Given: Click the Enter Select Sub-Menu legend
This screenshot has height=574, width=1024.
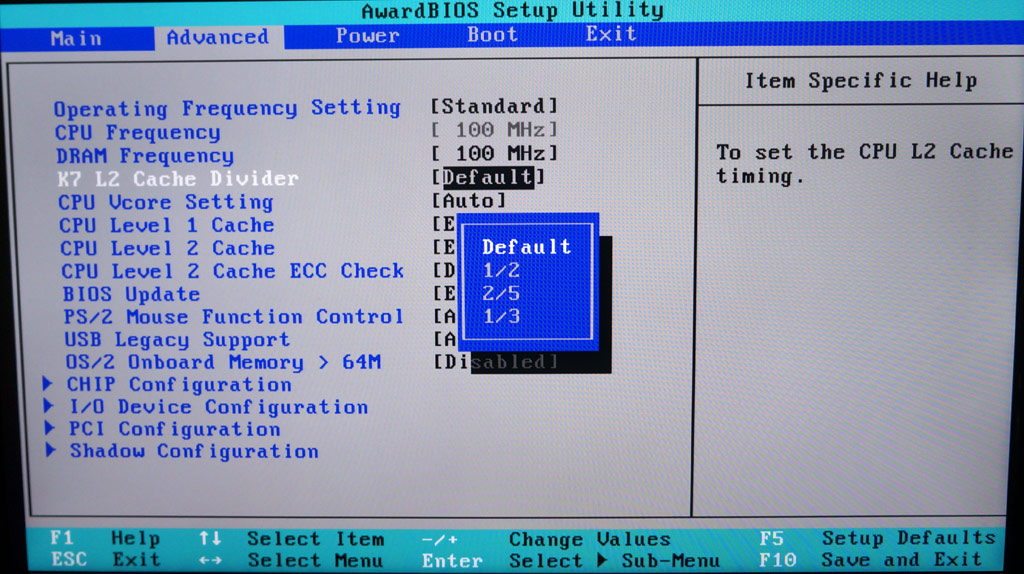Looking at the screenshot, I should tap(571, 560).
